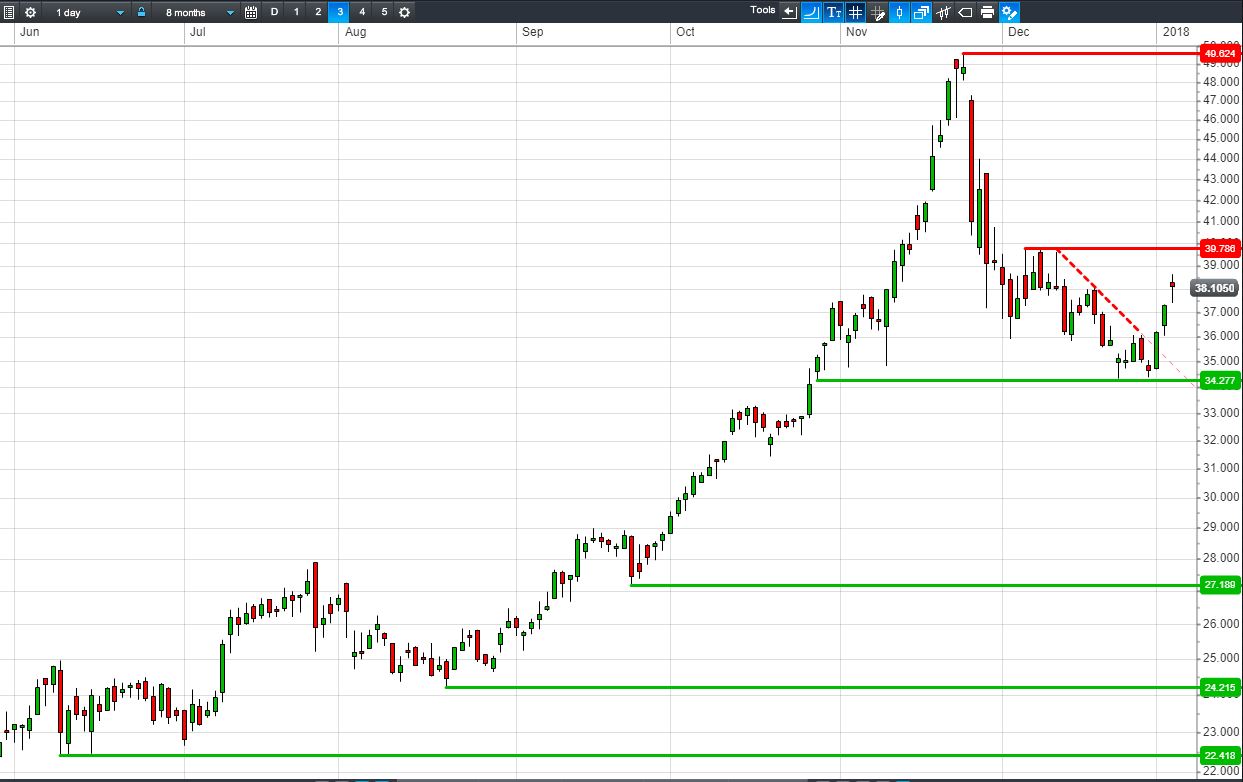Image resolution: width=1243 pixels, height=782 pixels.
Task: Select the 24.215 green support price label
Action: (x=1220, y=687)
